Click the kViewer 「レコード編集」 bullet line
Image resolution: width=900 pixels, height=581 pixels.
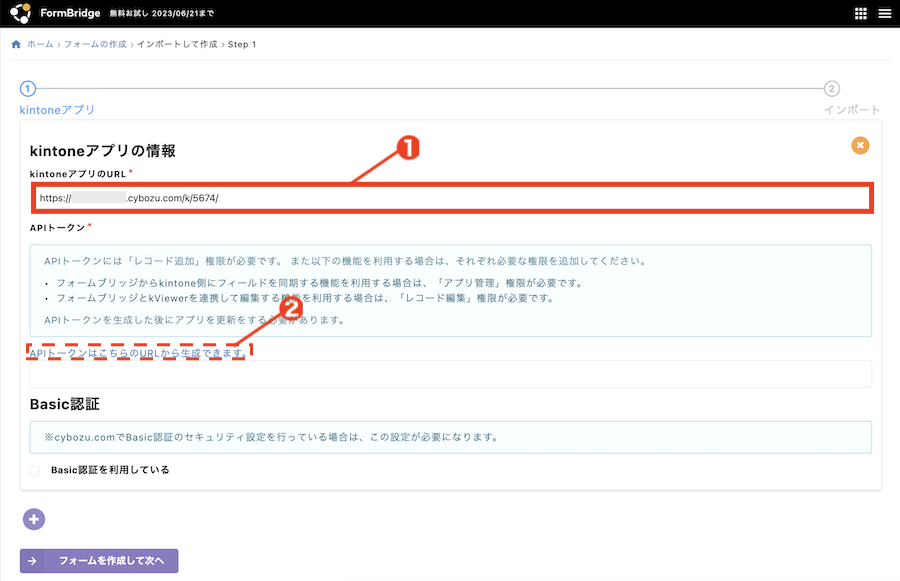click(x=305, y=298)
